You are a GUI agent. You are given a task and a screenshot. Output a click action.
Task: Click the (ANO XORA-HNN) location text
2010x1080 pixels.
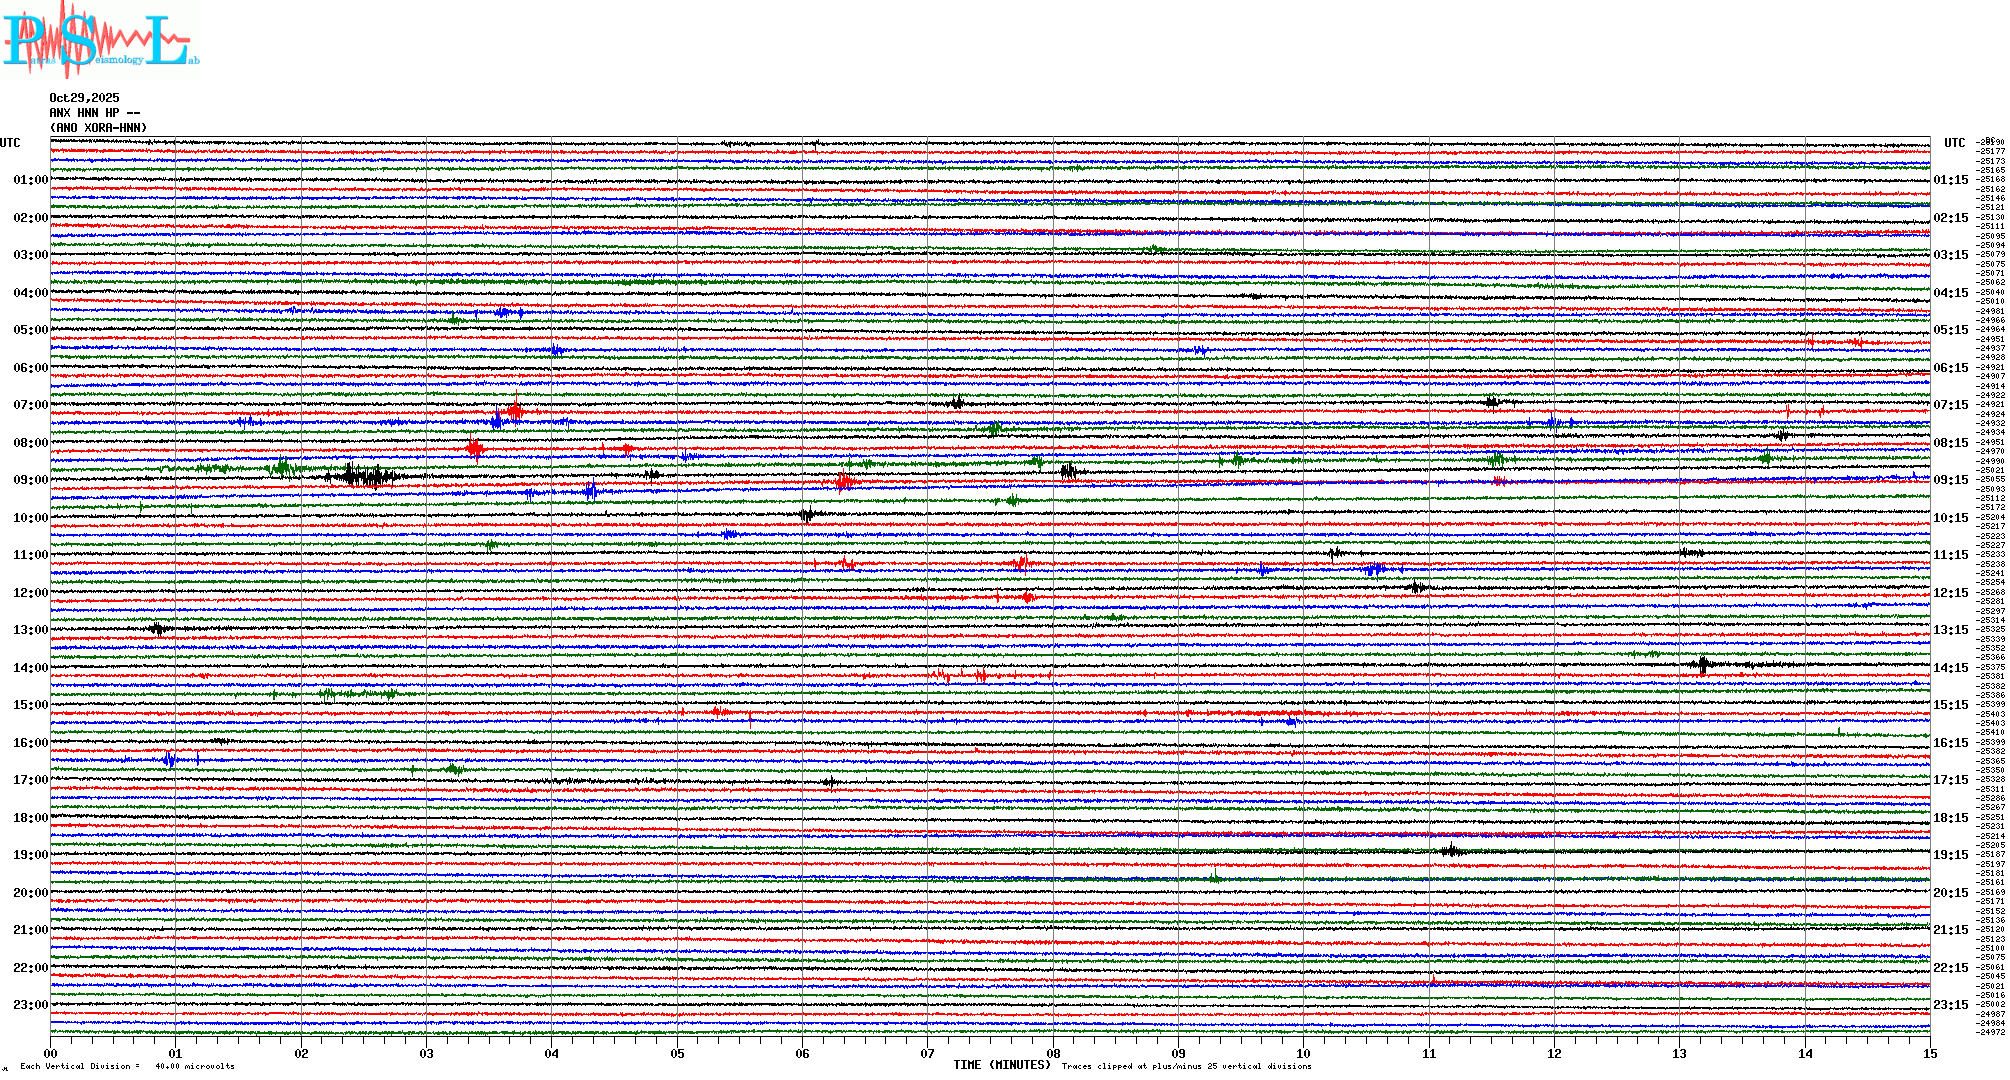98,128
